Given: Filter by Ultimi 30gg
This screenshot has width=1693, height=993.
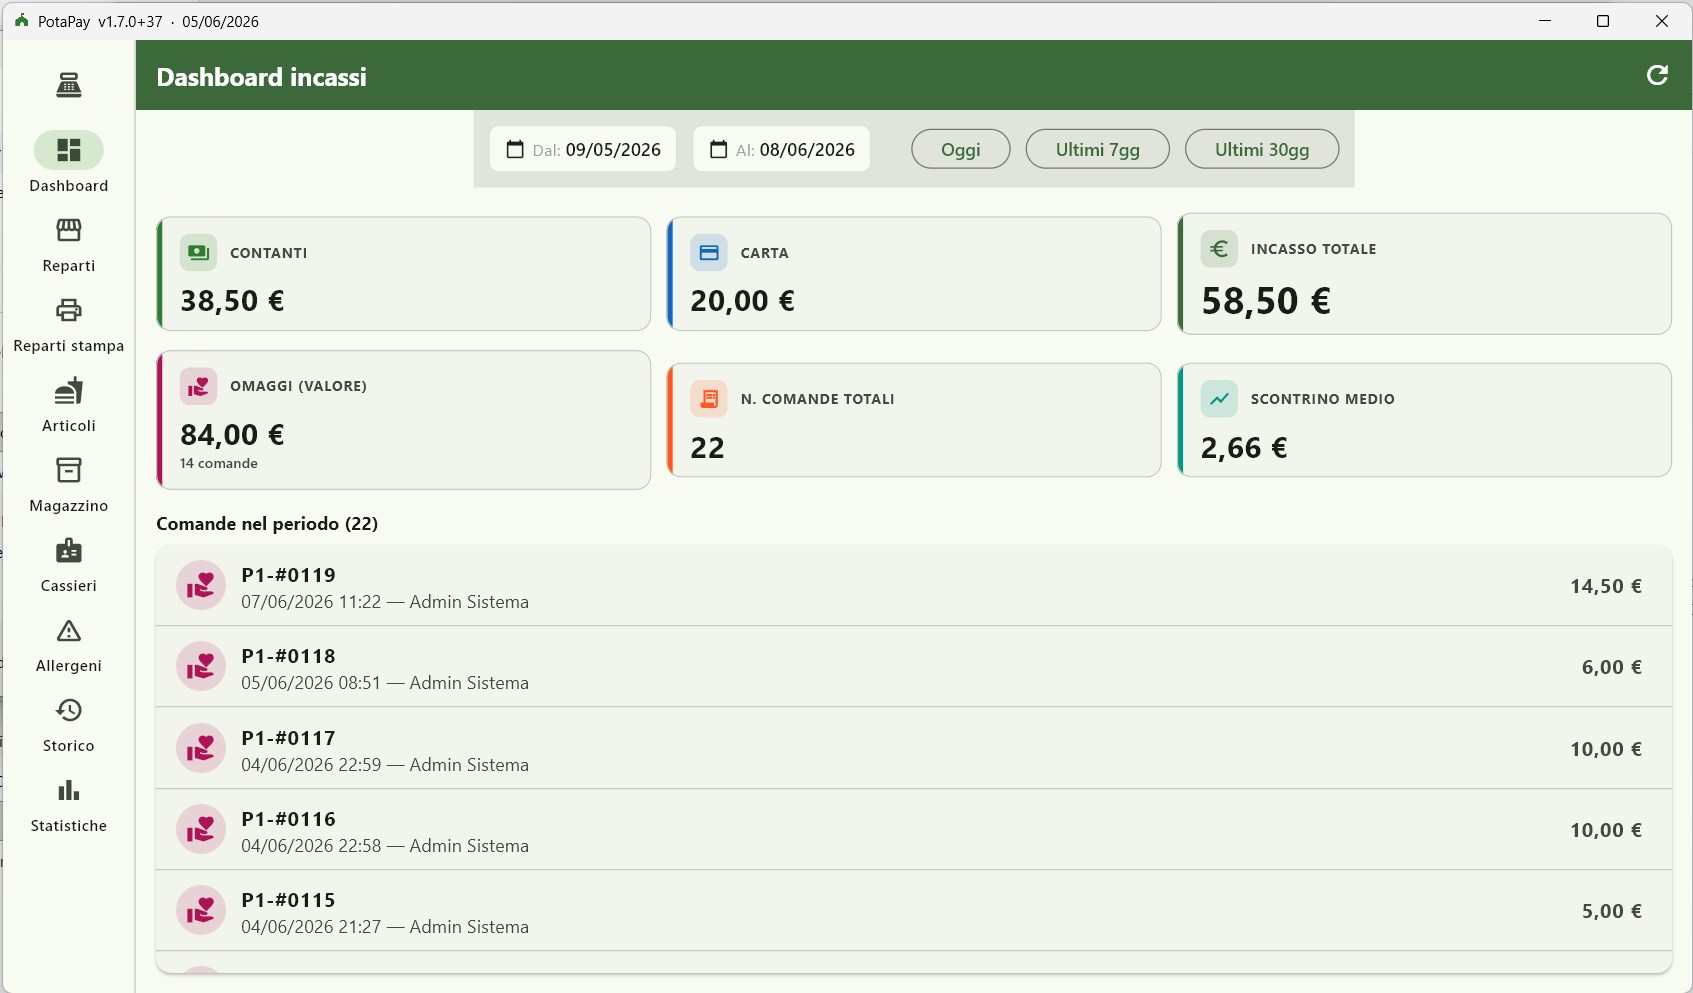Looking at the screenshot, I should (1262, 149).
